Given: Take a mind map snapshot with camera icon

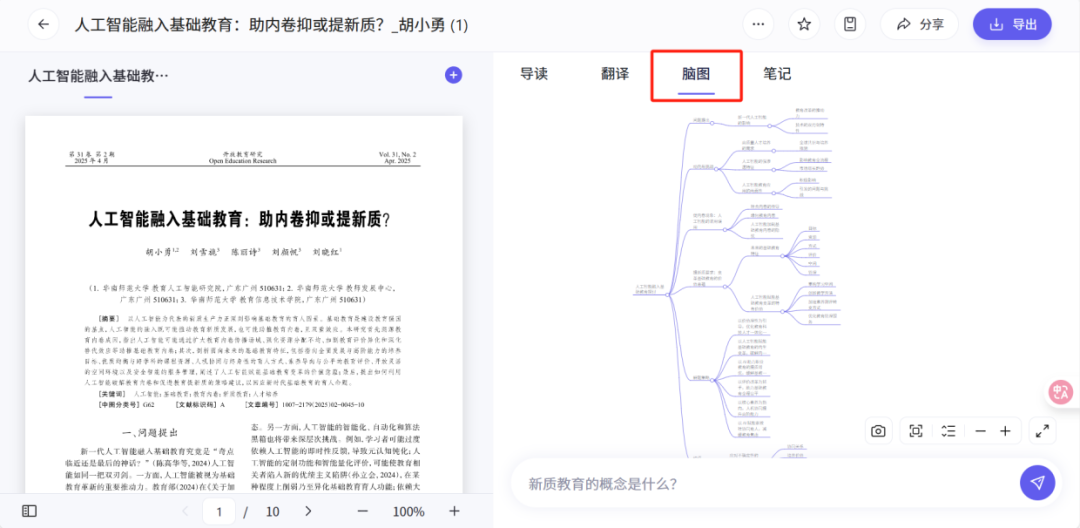Looking at the screenshot, I should (878, 431).
